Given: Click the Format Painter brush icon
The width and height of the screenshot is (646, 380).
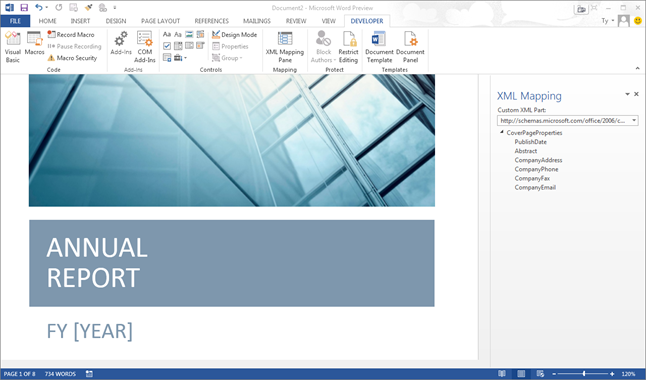Looking at the screenshot, I should [88, 7].
